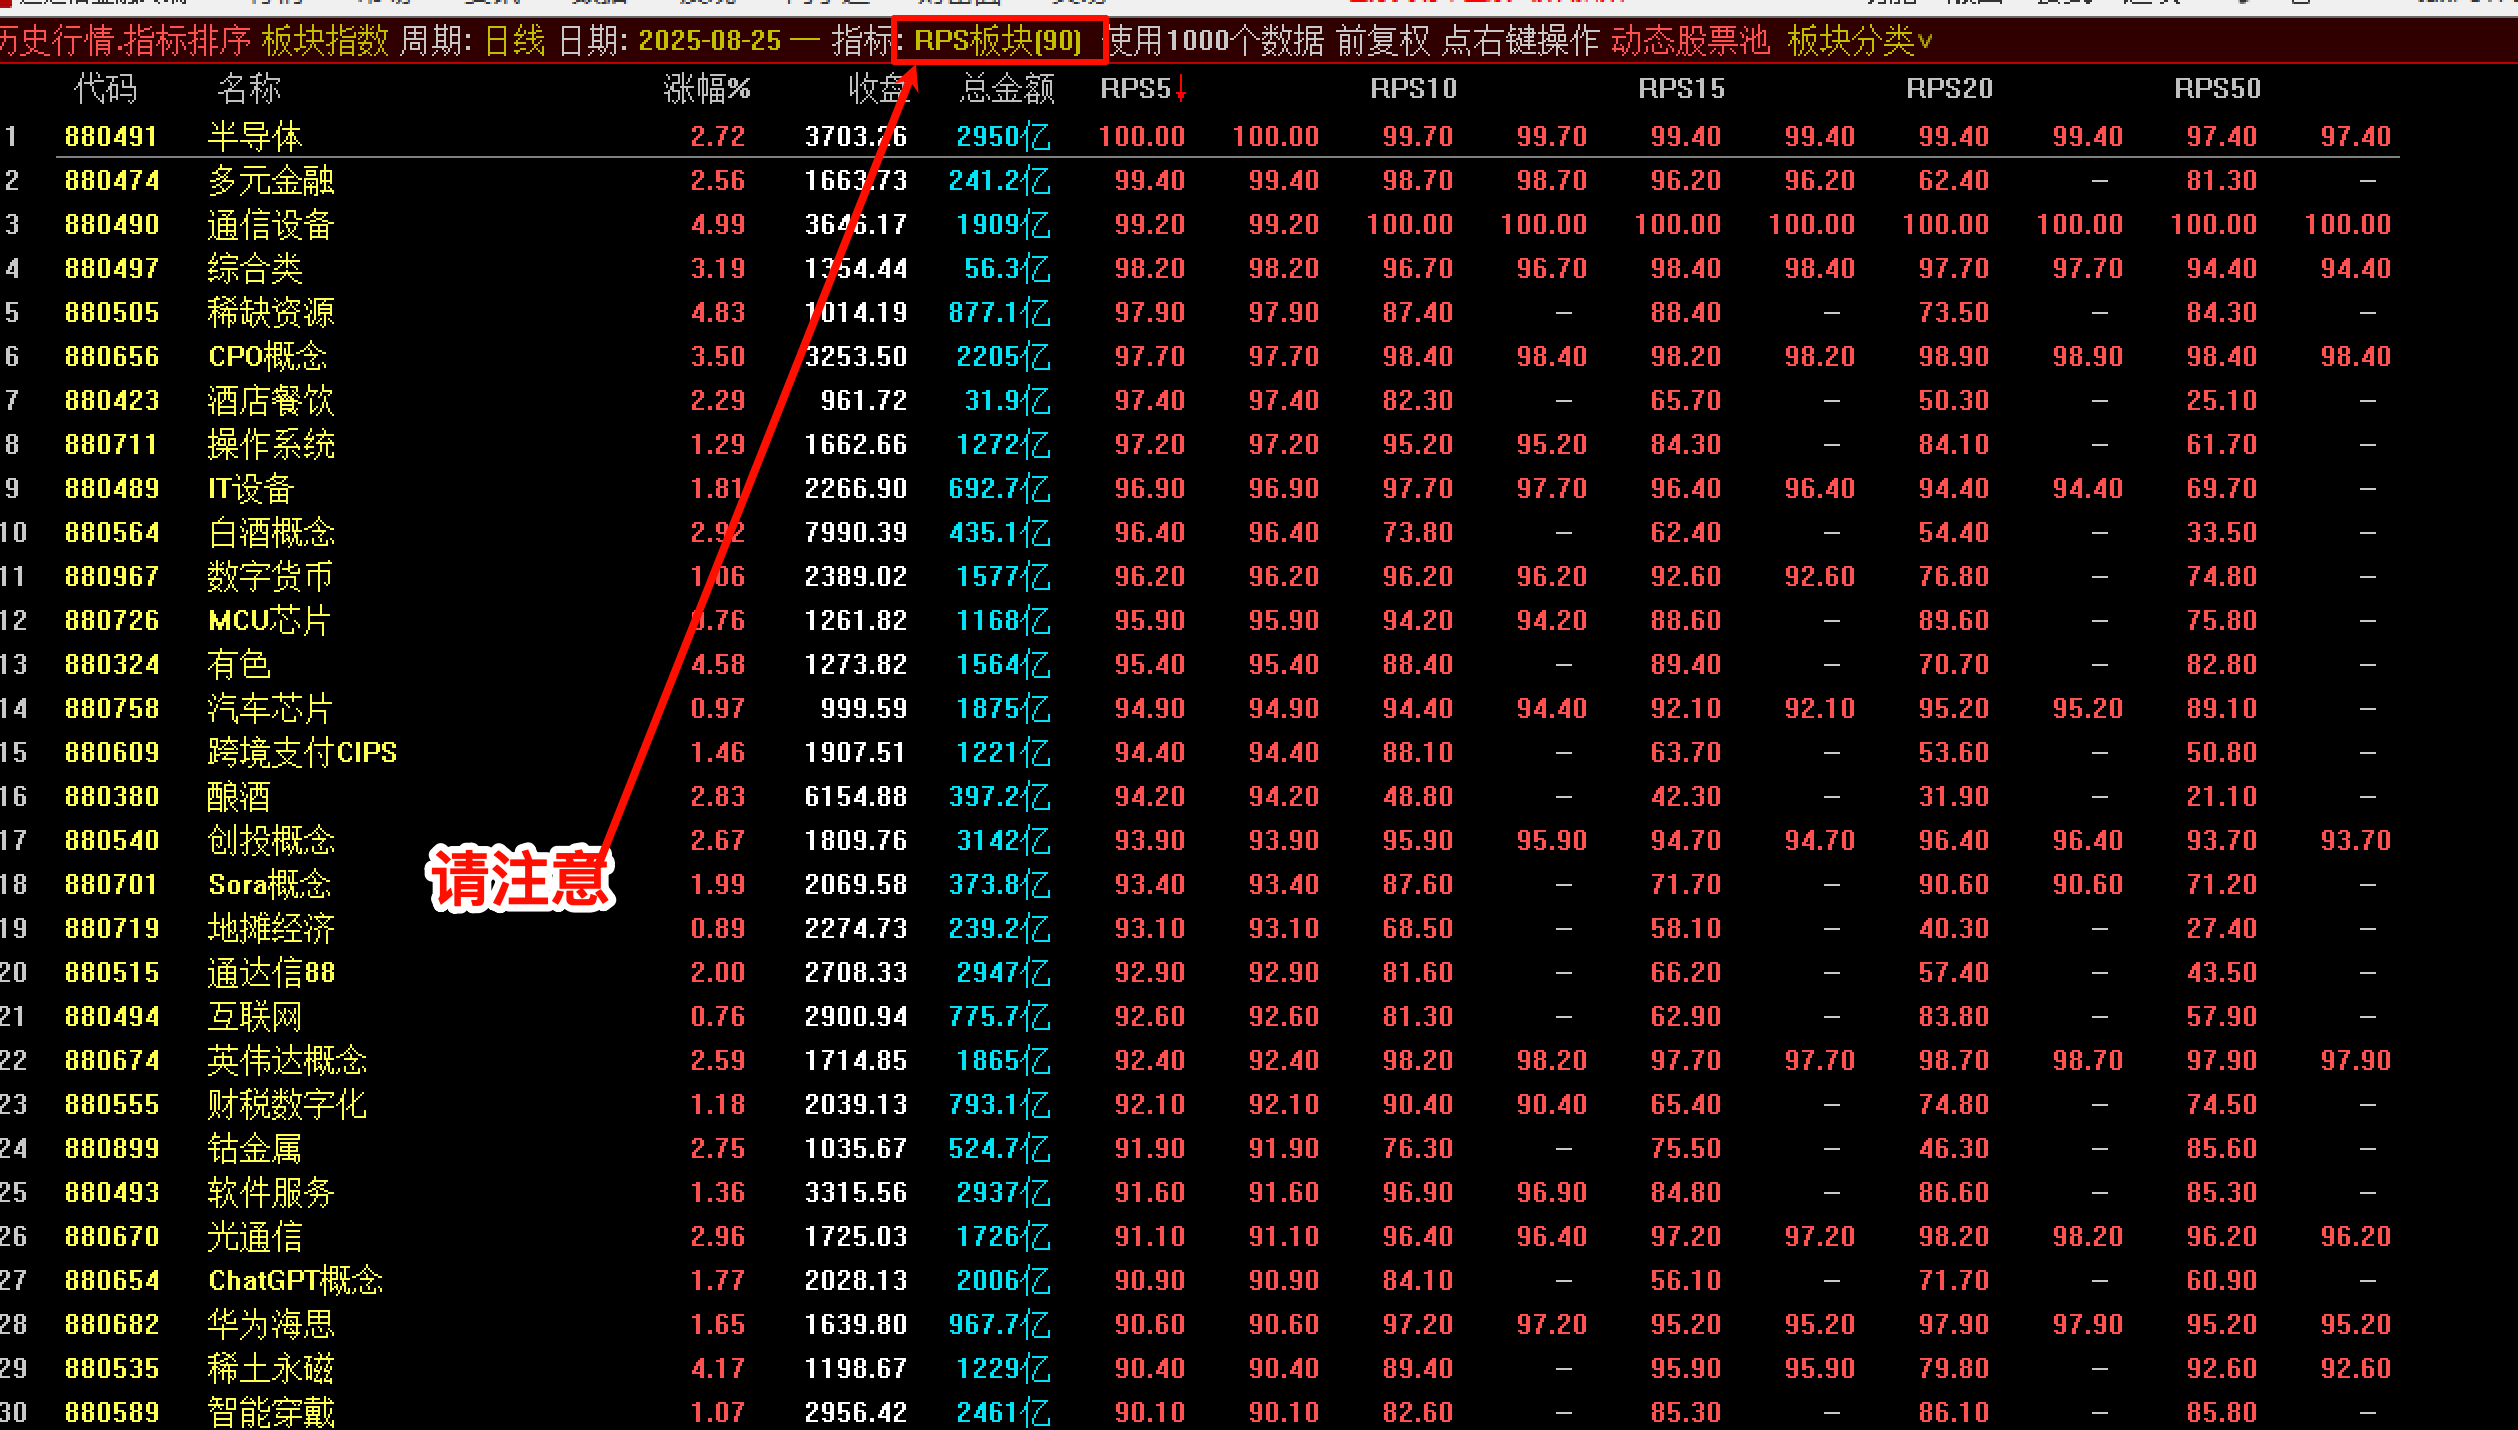Sort by RPS50 column header

click(2217, 89)
